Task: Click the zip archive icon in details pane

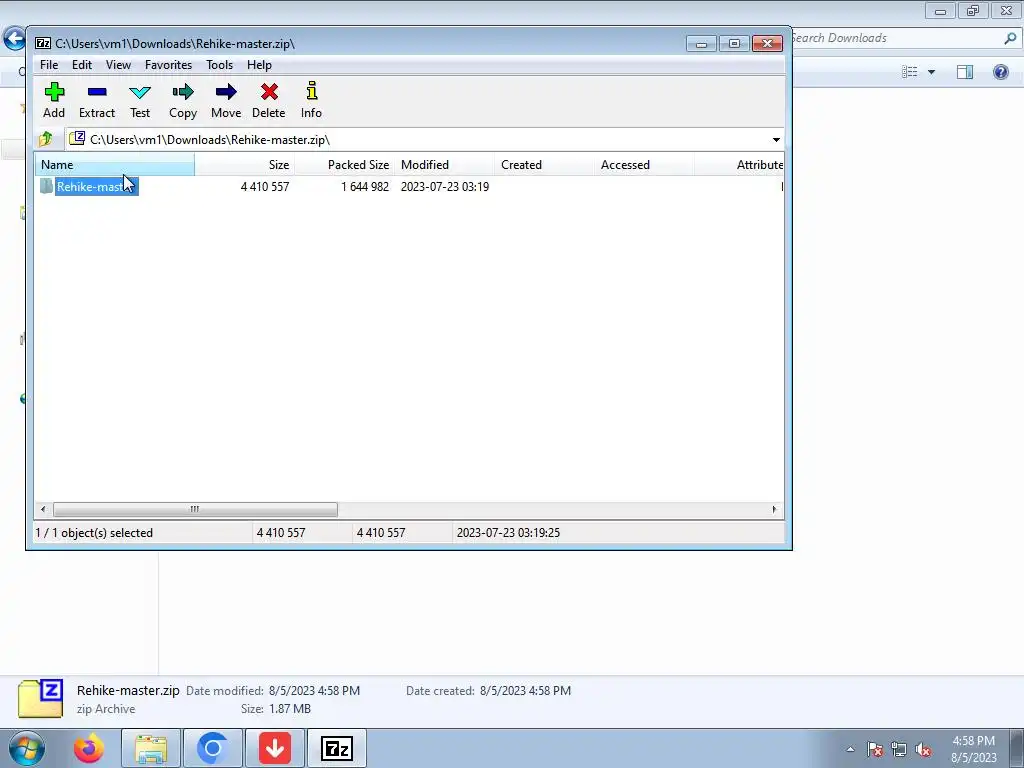Action: point(40,699)
